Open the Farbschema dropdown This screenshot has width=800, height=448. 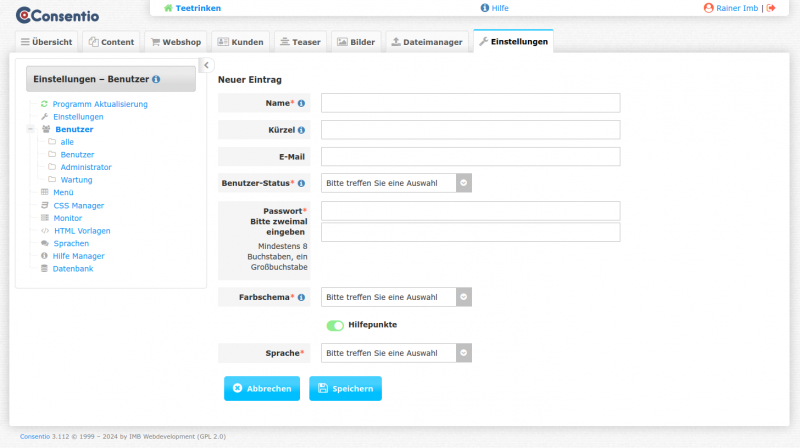[395, 297]
